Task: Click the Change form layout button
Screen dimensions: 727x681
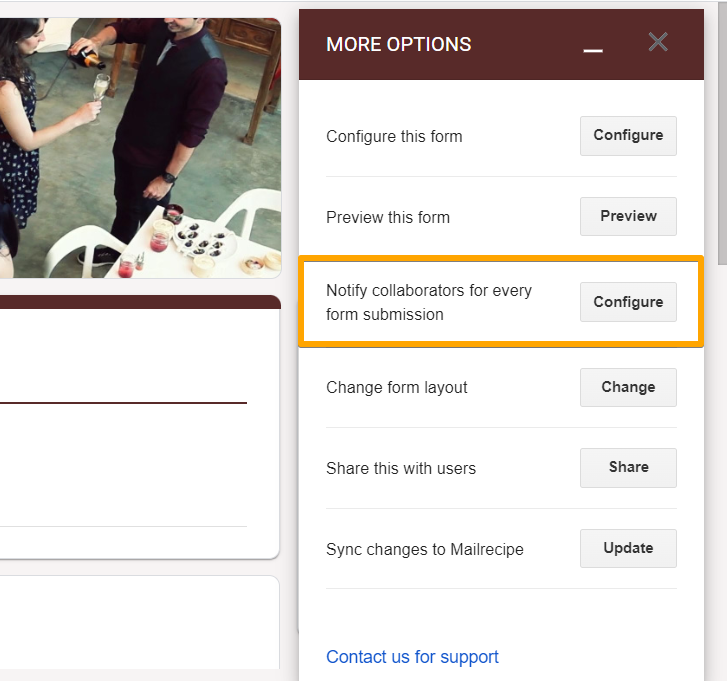Action: 628,387
